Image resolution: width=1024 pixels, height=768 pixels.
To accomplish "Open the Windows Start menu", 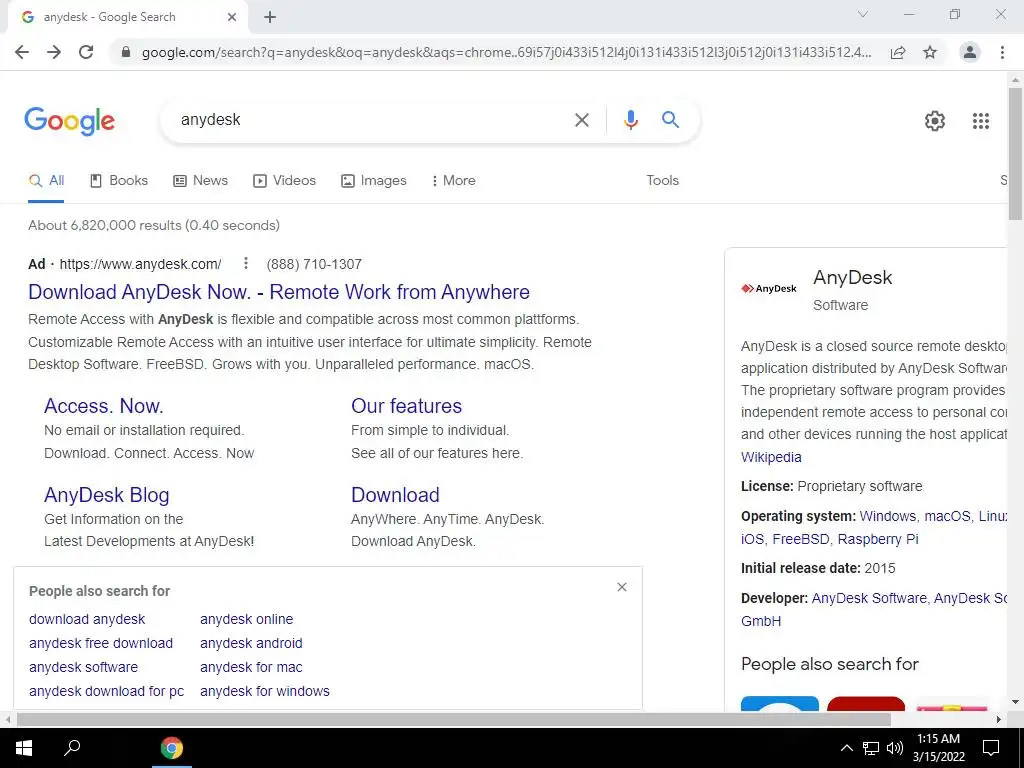I will (24, 748).
